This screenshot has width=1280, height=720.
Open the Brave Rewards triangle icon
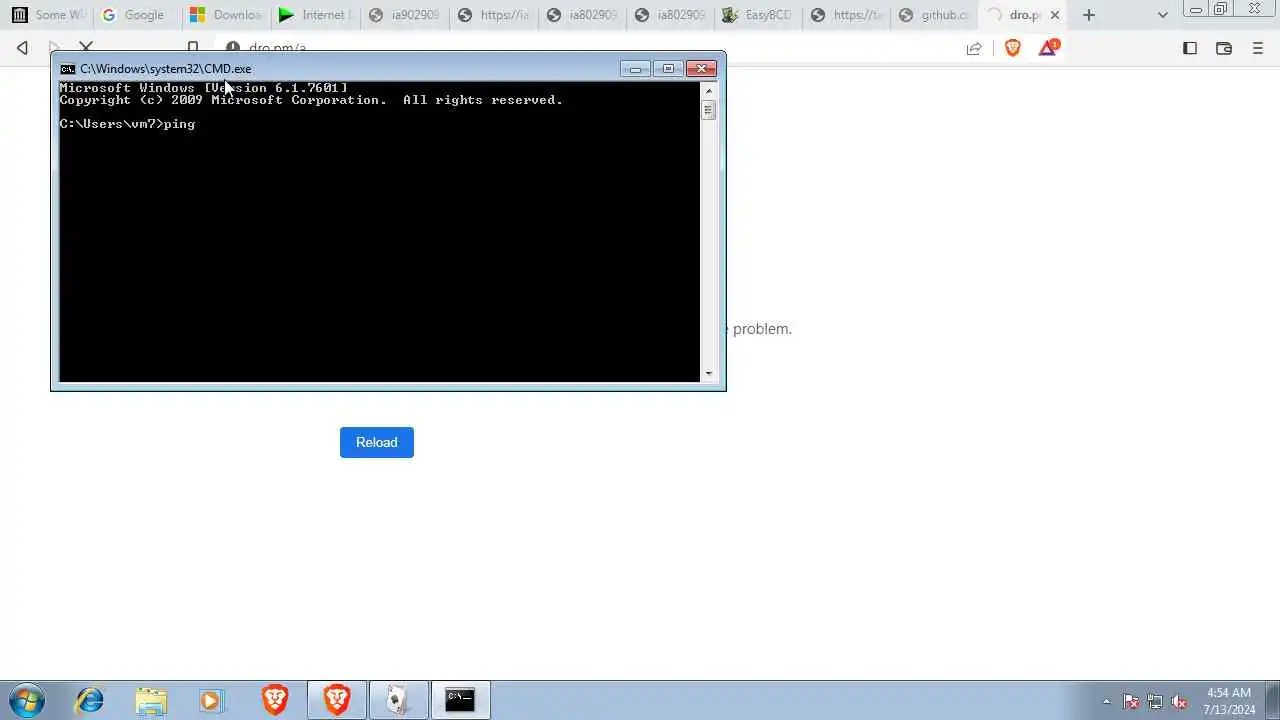tap(1048, 47)
